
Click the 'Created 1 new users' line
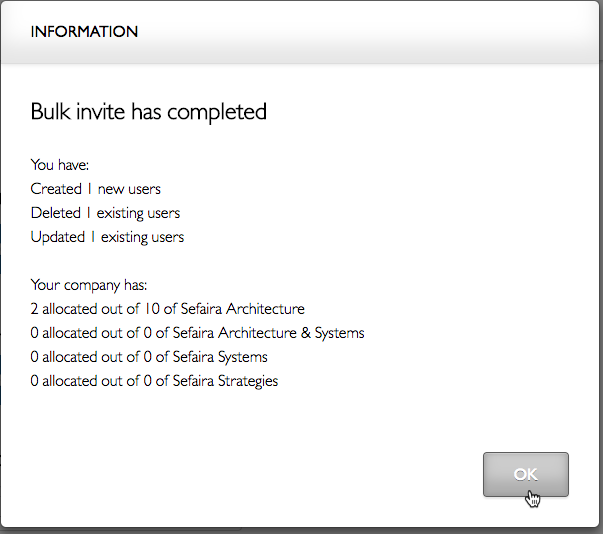tap(95, 189)
